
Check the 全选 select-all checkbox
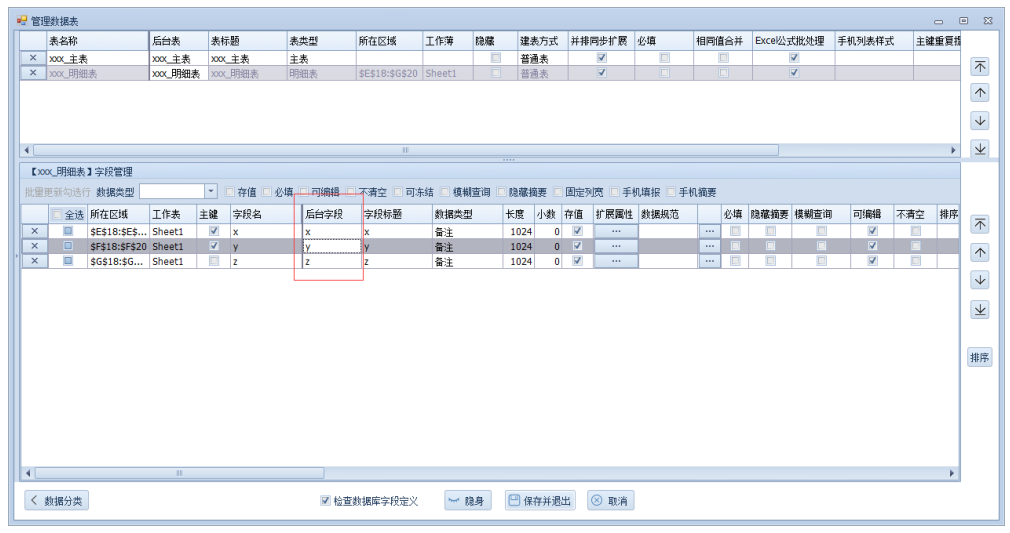tap(57, 215)
